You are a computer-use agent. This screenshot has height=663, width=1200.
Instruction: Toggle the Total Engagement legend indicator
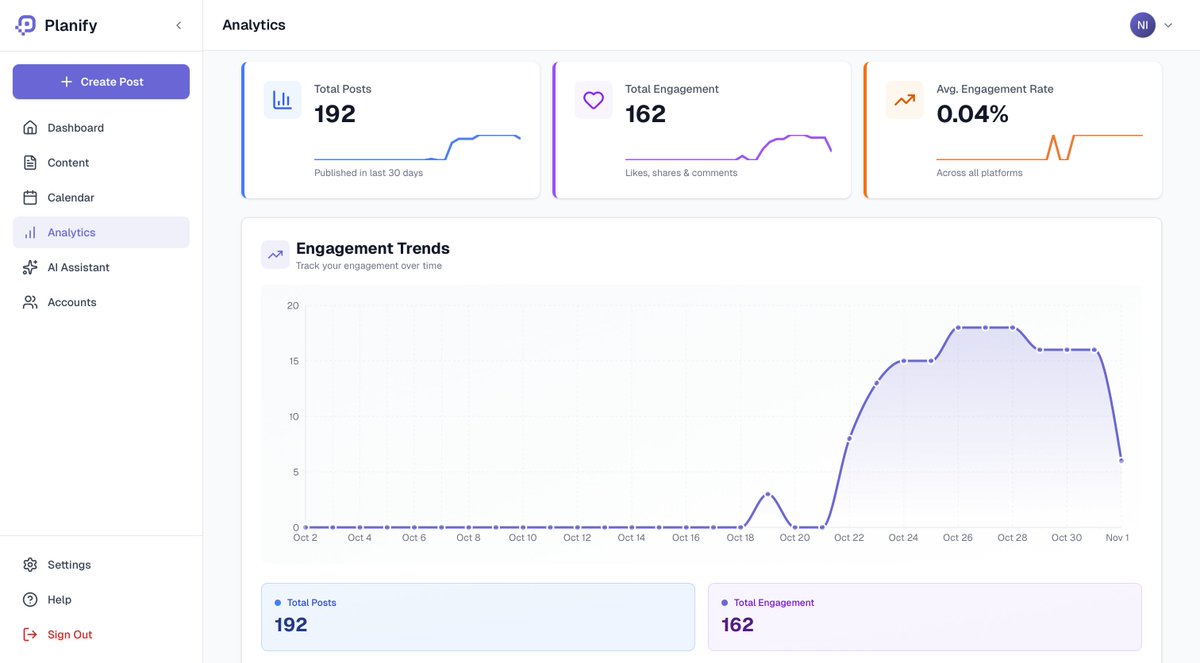click(725, 602)
